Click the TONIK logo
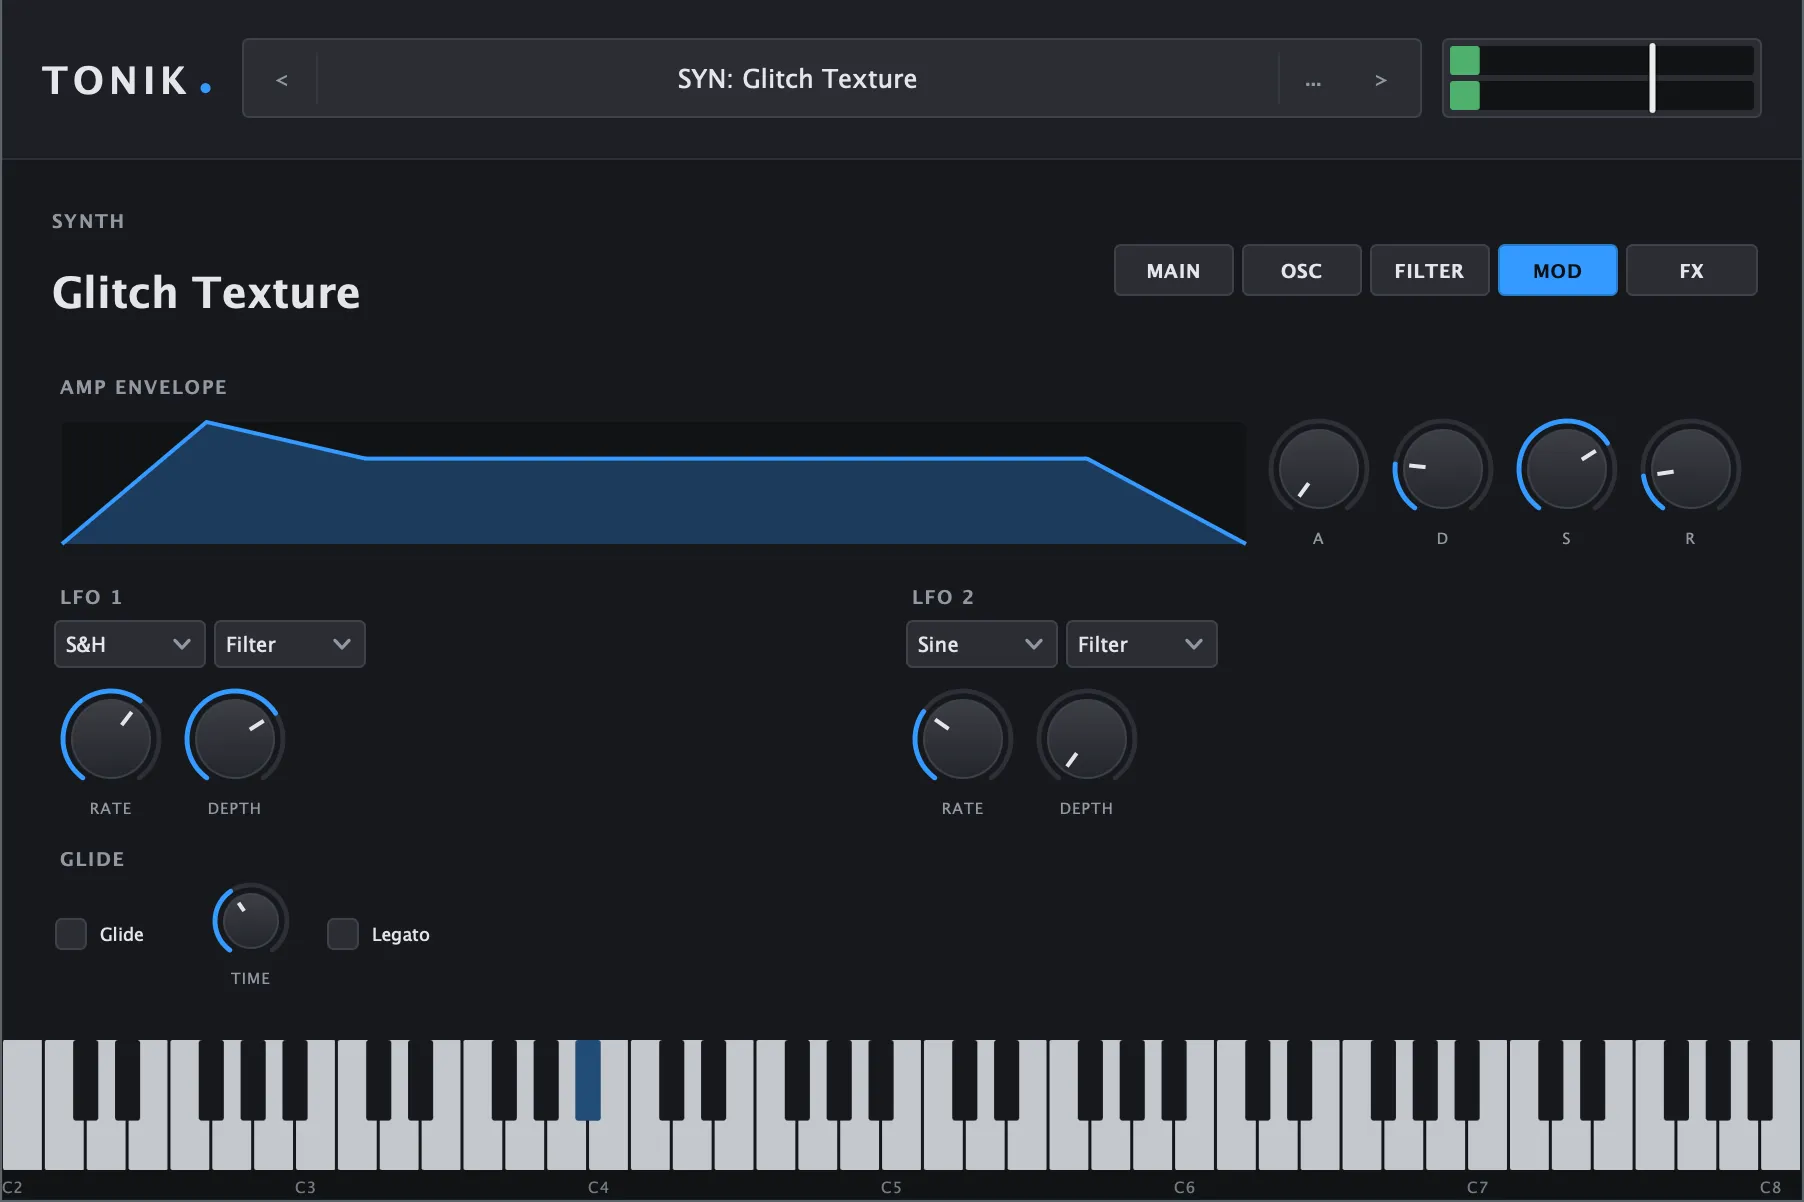The height and width of the screenshot is (1202, 1804). click(x=127, y=80)
